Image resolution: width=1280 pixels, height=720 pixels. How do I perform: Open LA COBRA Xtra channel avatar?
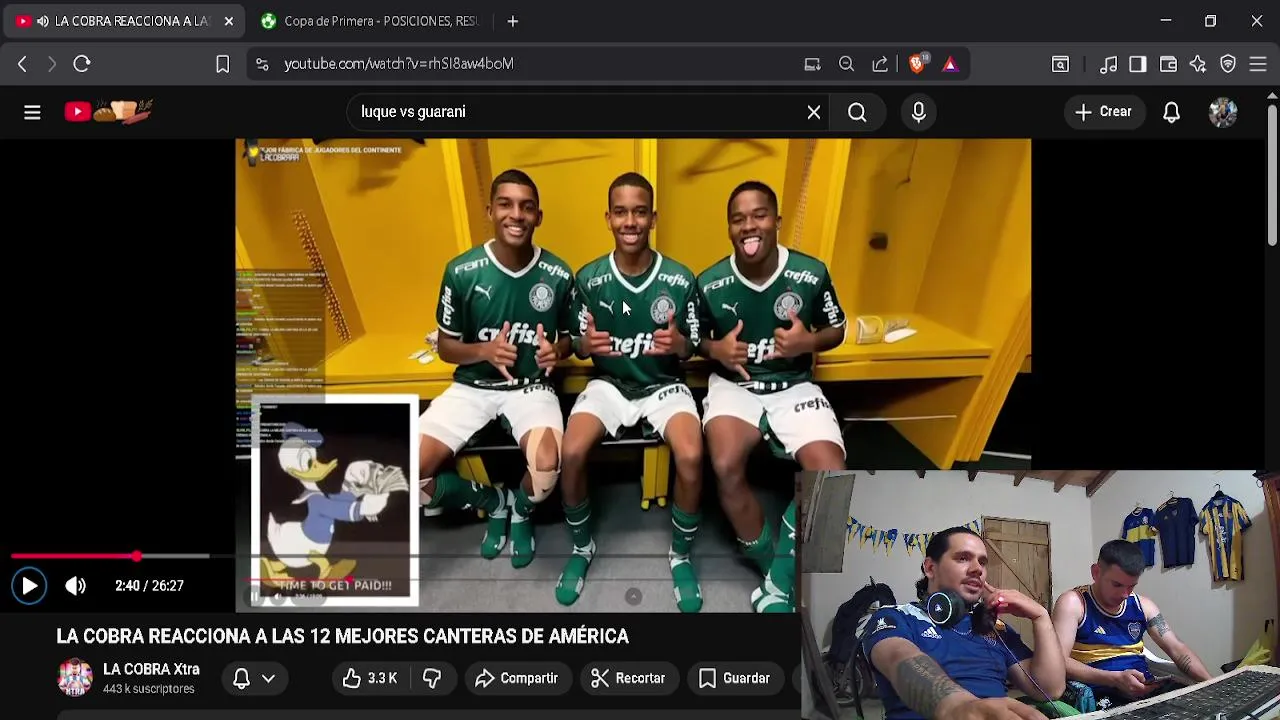(x=75, y=678)
